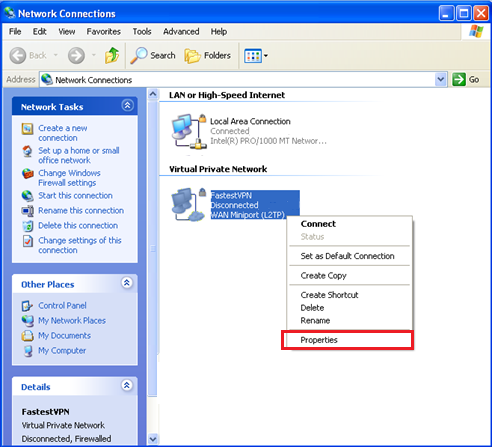This screenshot has width=492, height=447.
Task: Click the green Go button
Action: click(x=465, y=80)
